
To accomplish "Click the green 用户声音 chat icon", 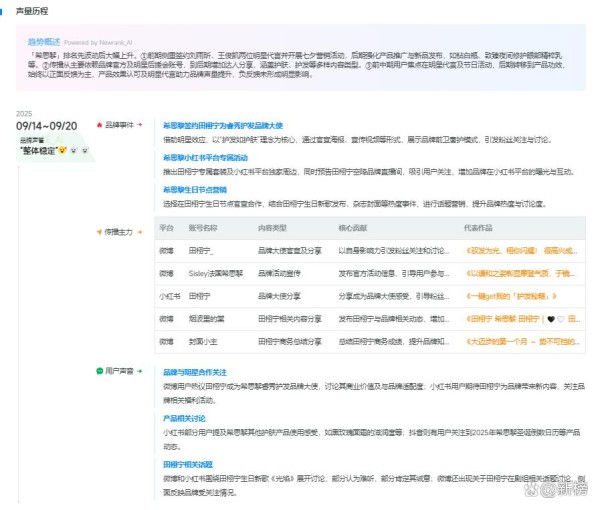I will [x=99, y=370].
